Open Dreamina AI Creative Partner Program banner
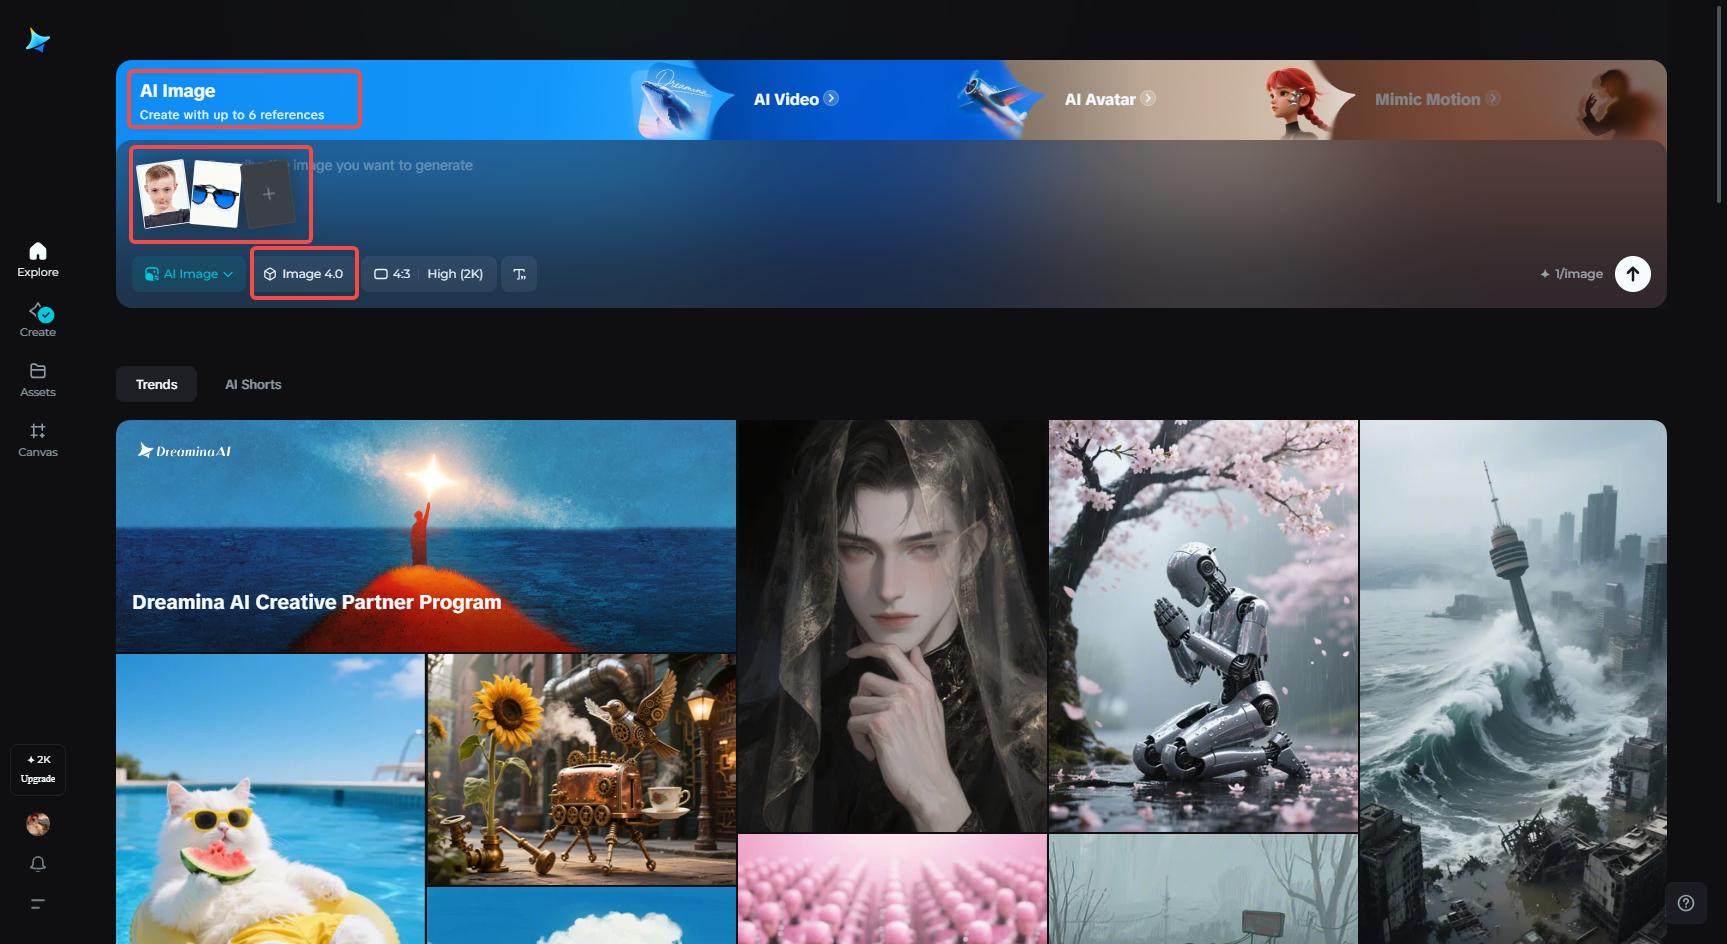 [426, 536]
